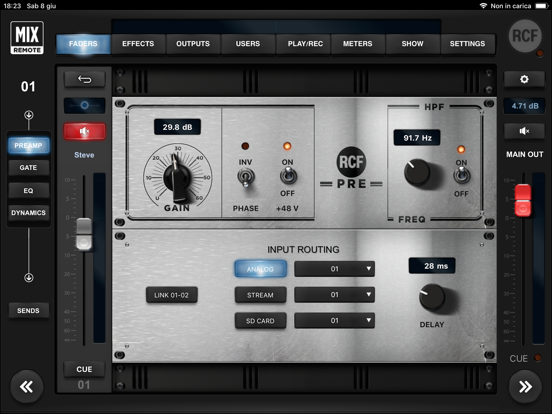
Task: Click the back arrow button above channel strip
Action: pos(84,80)
